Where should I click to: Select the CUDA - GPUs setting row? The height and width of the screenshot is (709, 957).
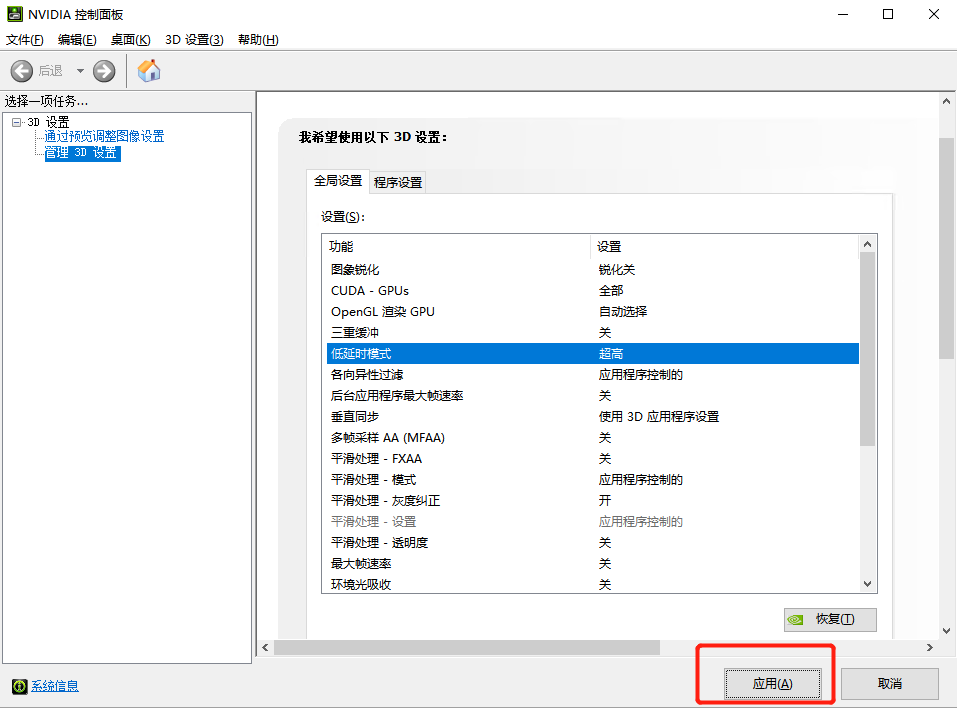pyautogui.click(x=593, y=291)
